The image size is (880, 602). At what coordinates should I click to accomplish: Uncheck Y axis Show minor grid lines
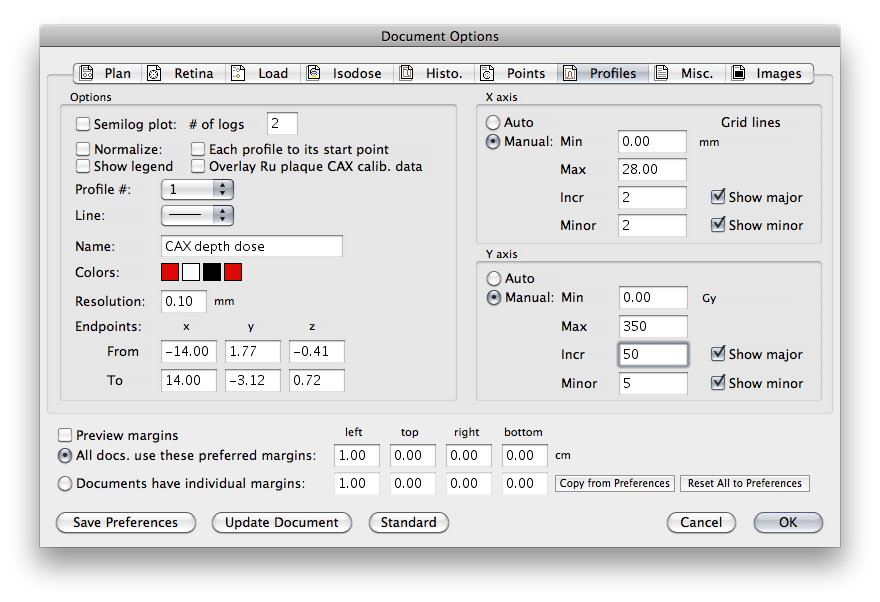718,383
